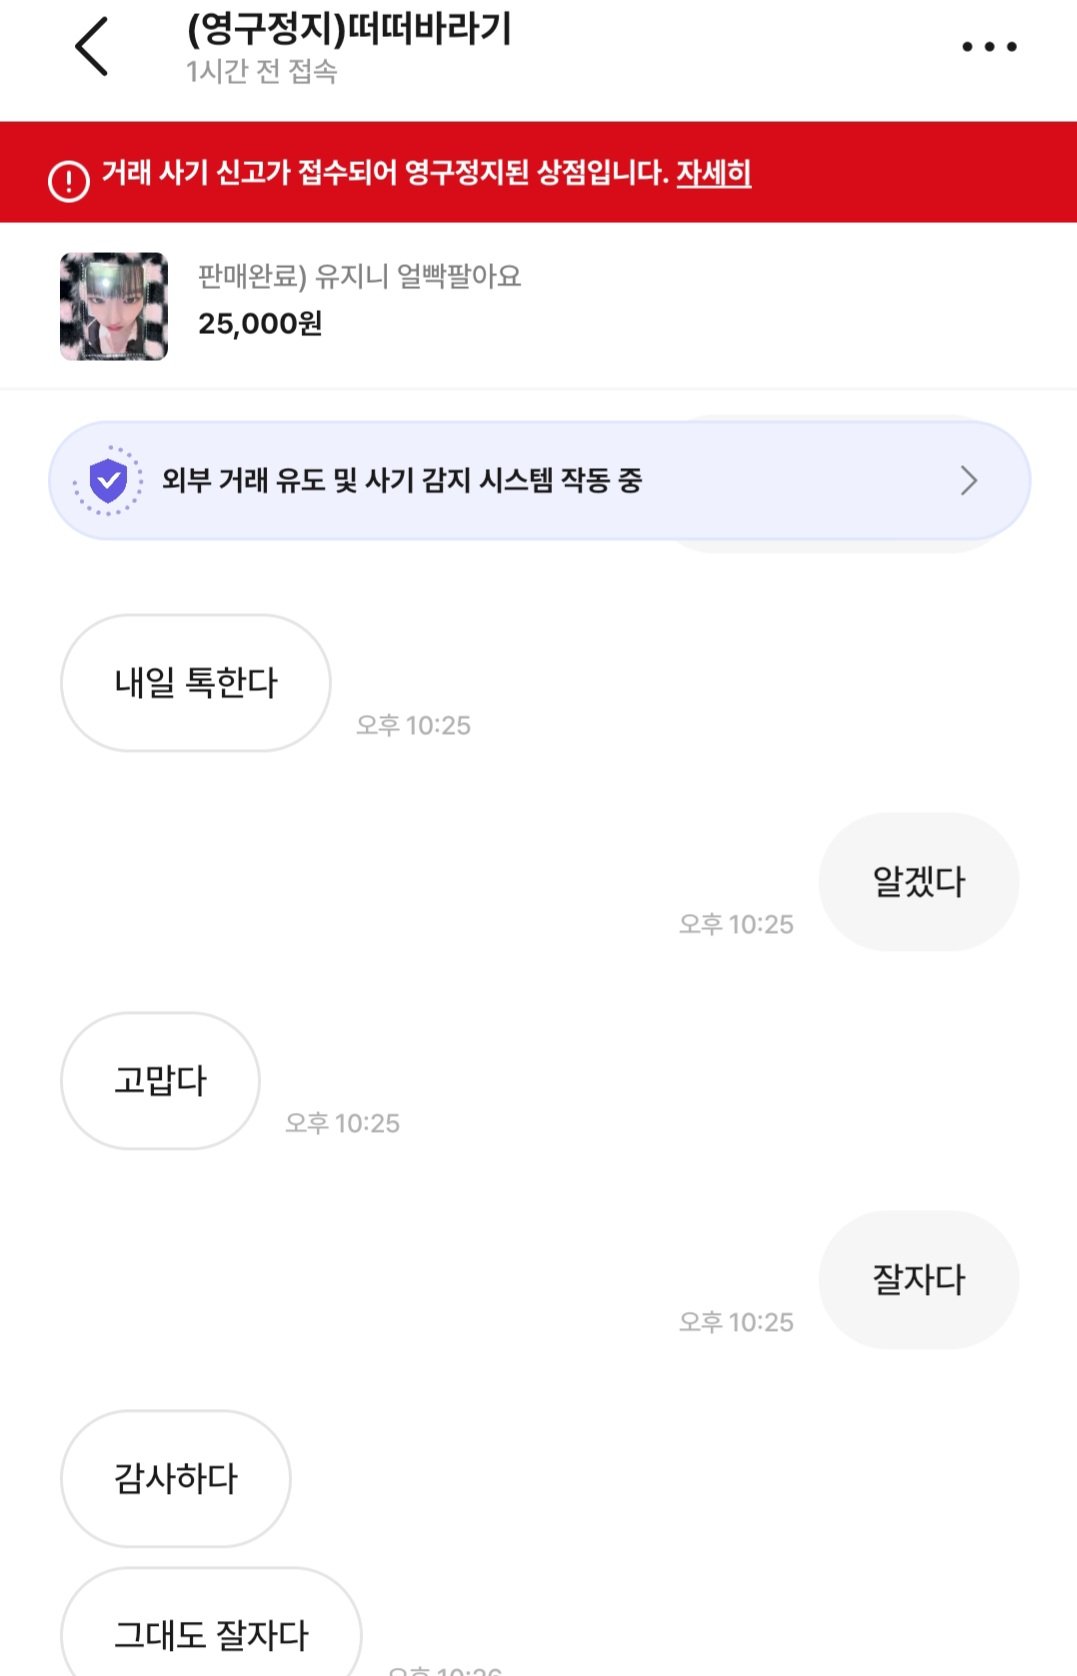This screenshot has width=1077, height=1676.
Task: Tap the 1시간 전 접속 status text
Action: coord(262,72)
